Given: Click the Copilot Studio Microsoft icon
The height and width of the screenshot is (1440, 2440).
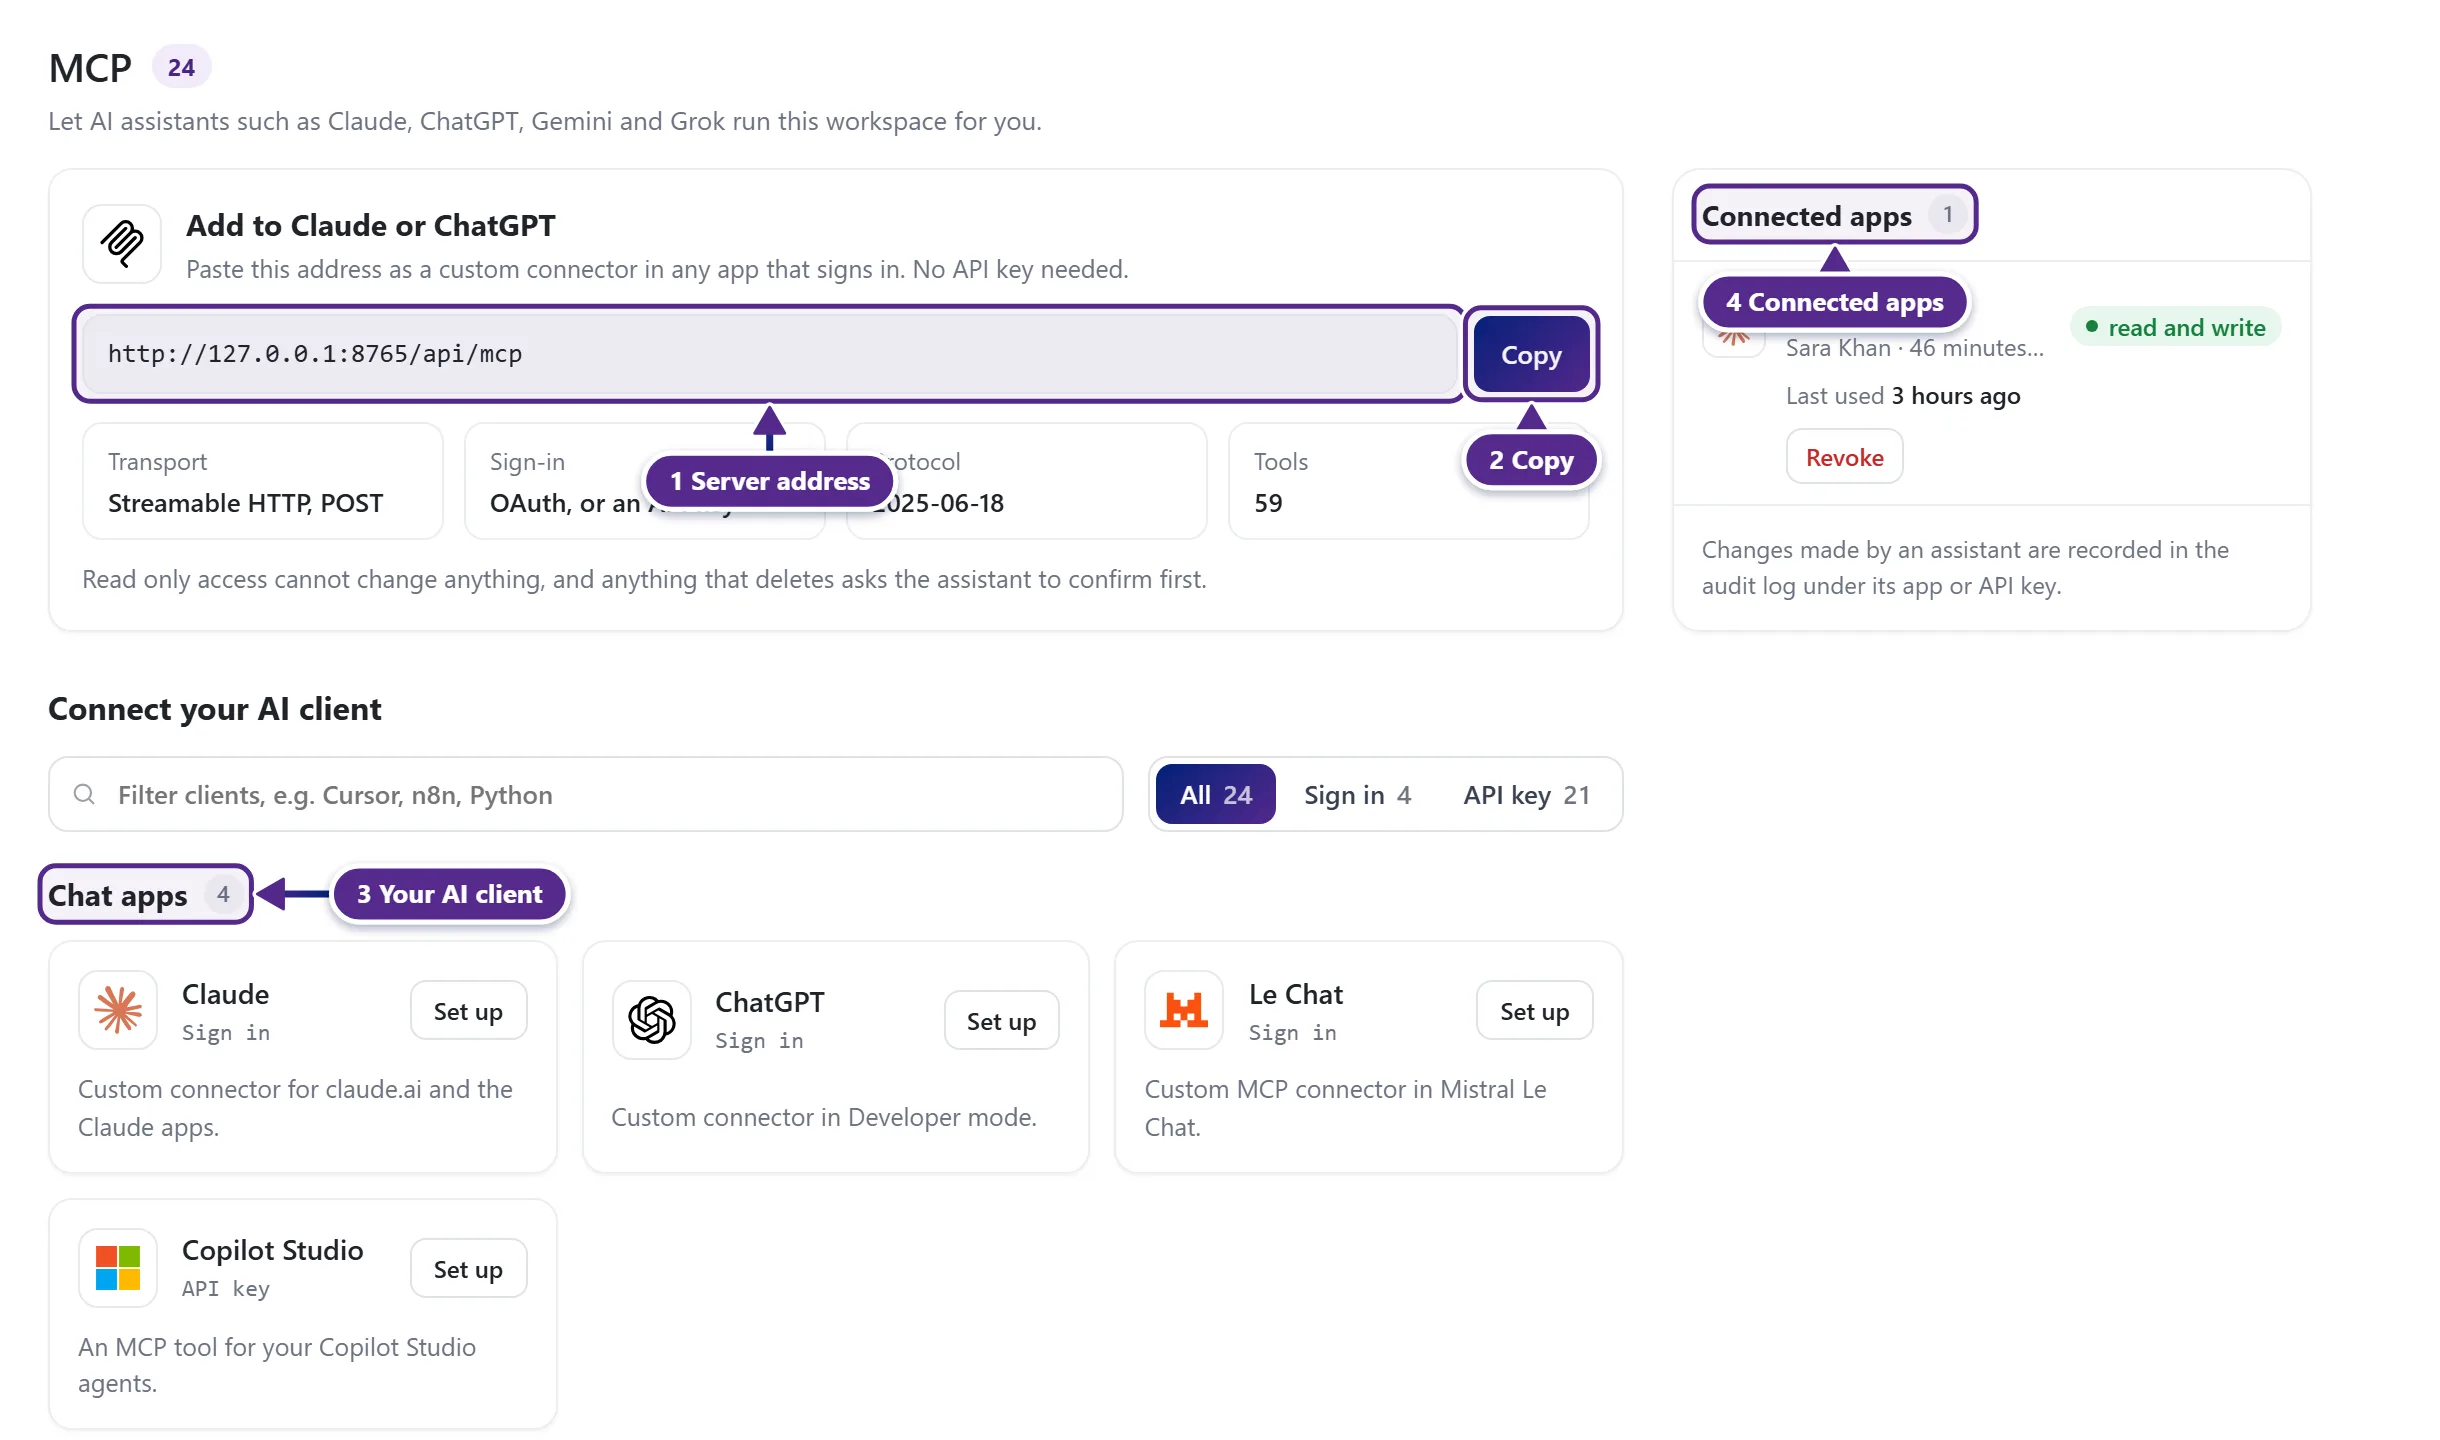Looking at the screenshot, I should pos(118,1268).
